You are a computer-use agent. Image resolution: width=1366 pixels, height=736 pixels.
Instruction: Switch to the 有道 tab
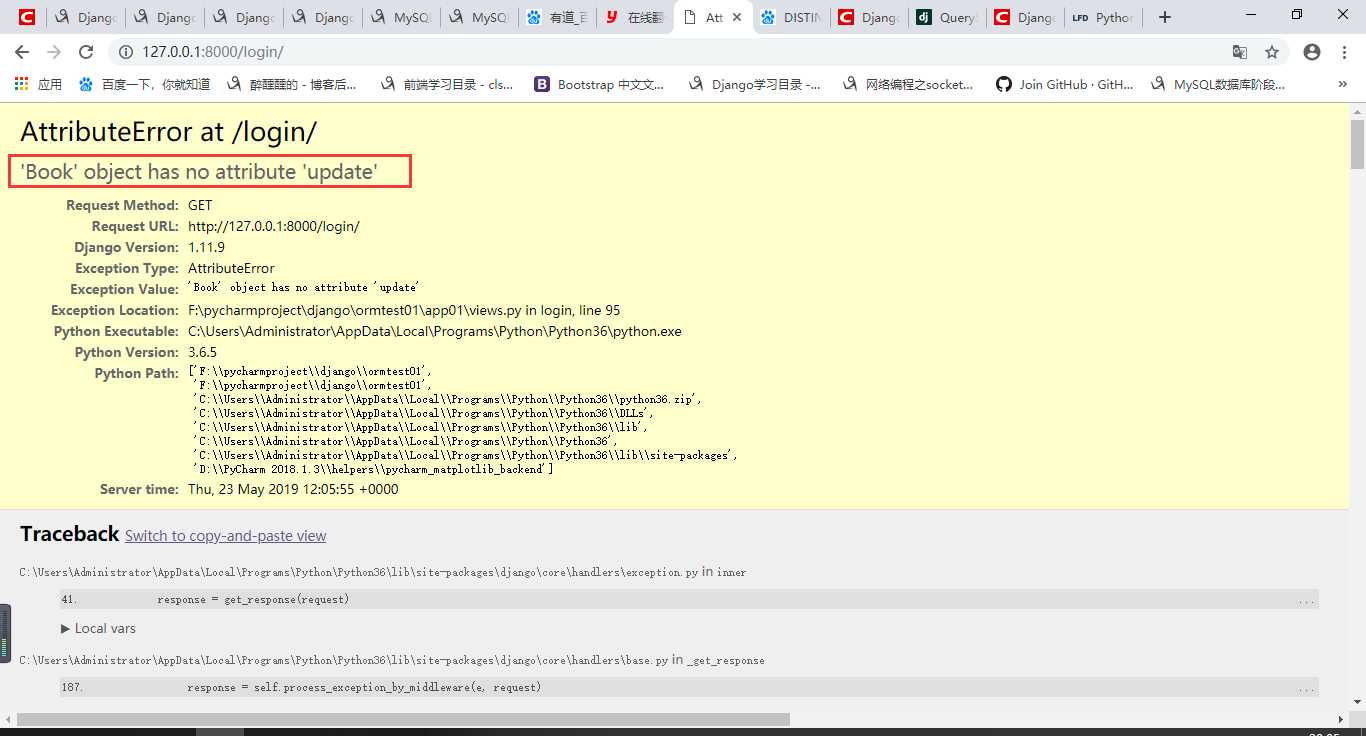556,17
